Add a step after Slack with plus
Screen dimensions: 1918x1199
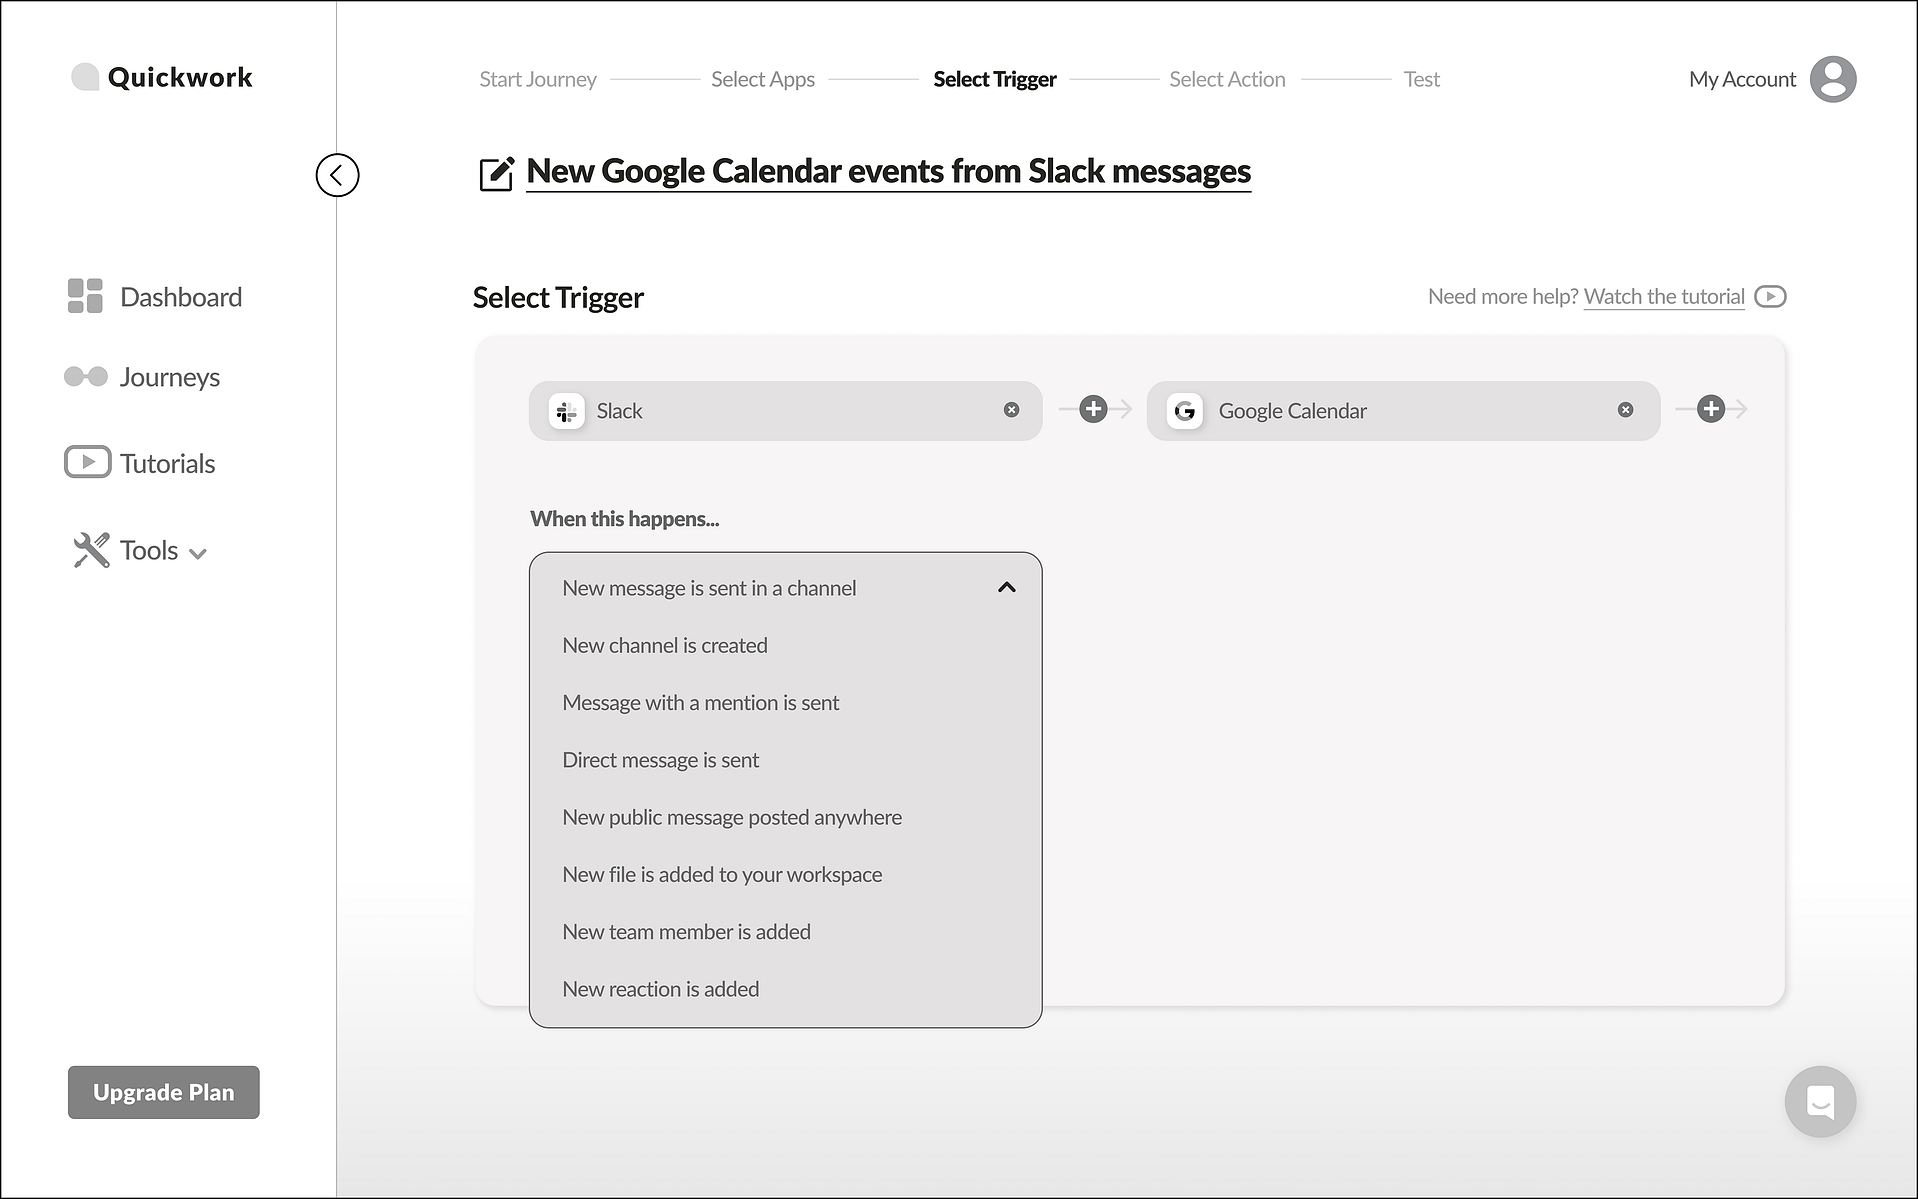1094,409
